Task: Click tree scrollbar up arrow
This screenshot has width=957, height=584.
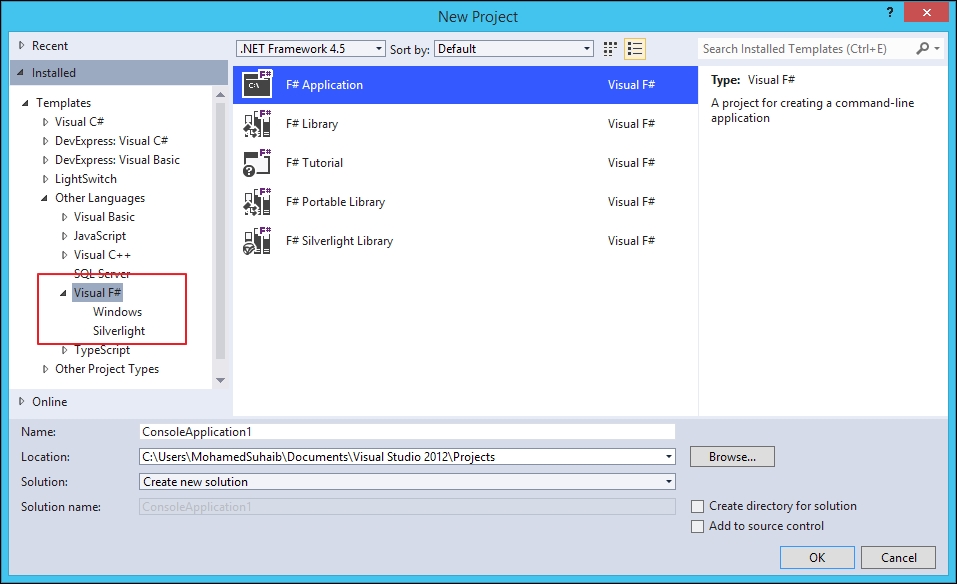Action: click(x=220, y=94)
